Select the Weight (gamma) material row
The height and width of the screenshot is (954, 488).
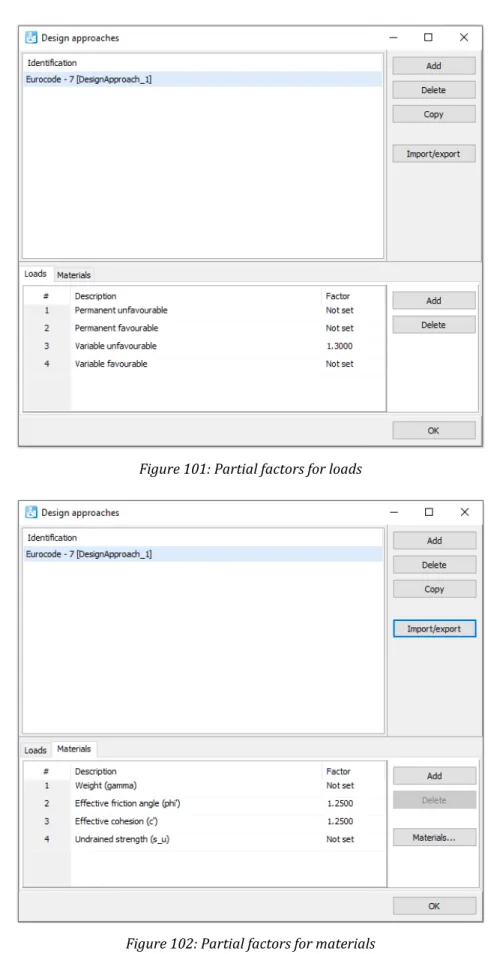(204, 785)
